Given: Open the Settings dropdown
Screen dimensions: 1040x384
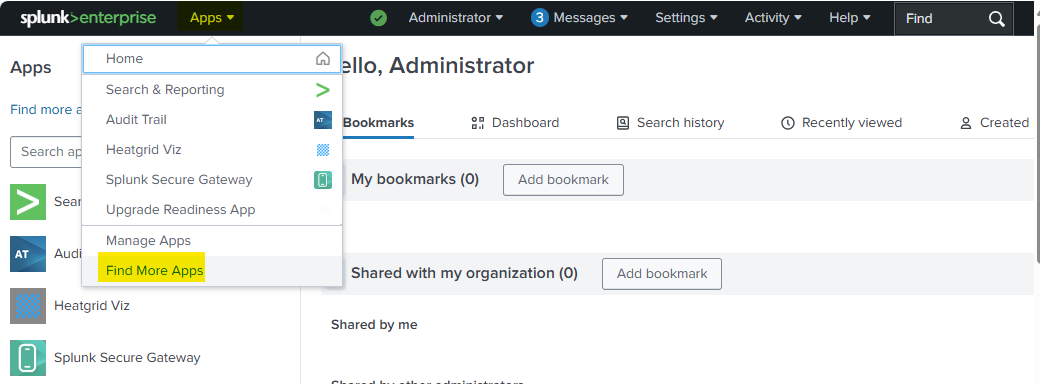Looking at the screenshot, I should pos(686,18).
